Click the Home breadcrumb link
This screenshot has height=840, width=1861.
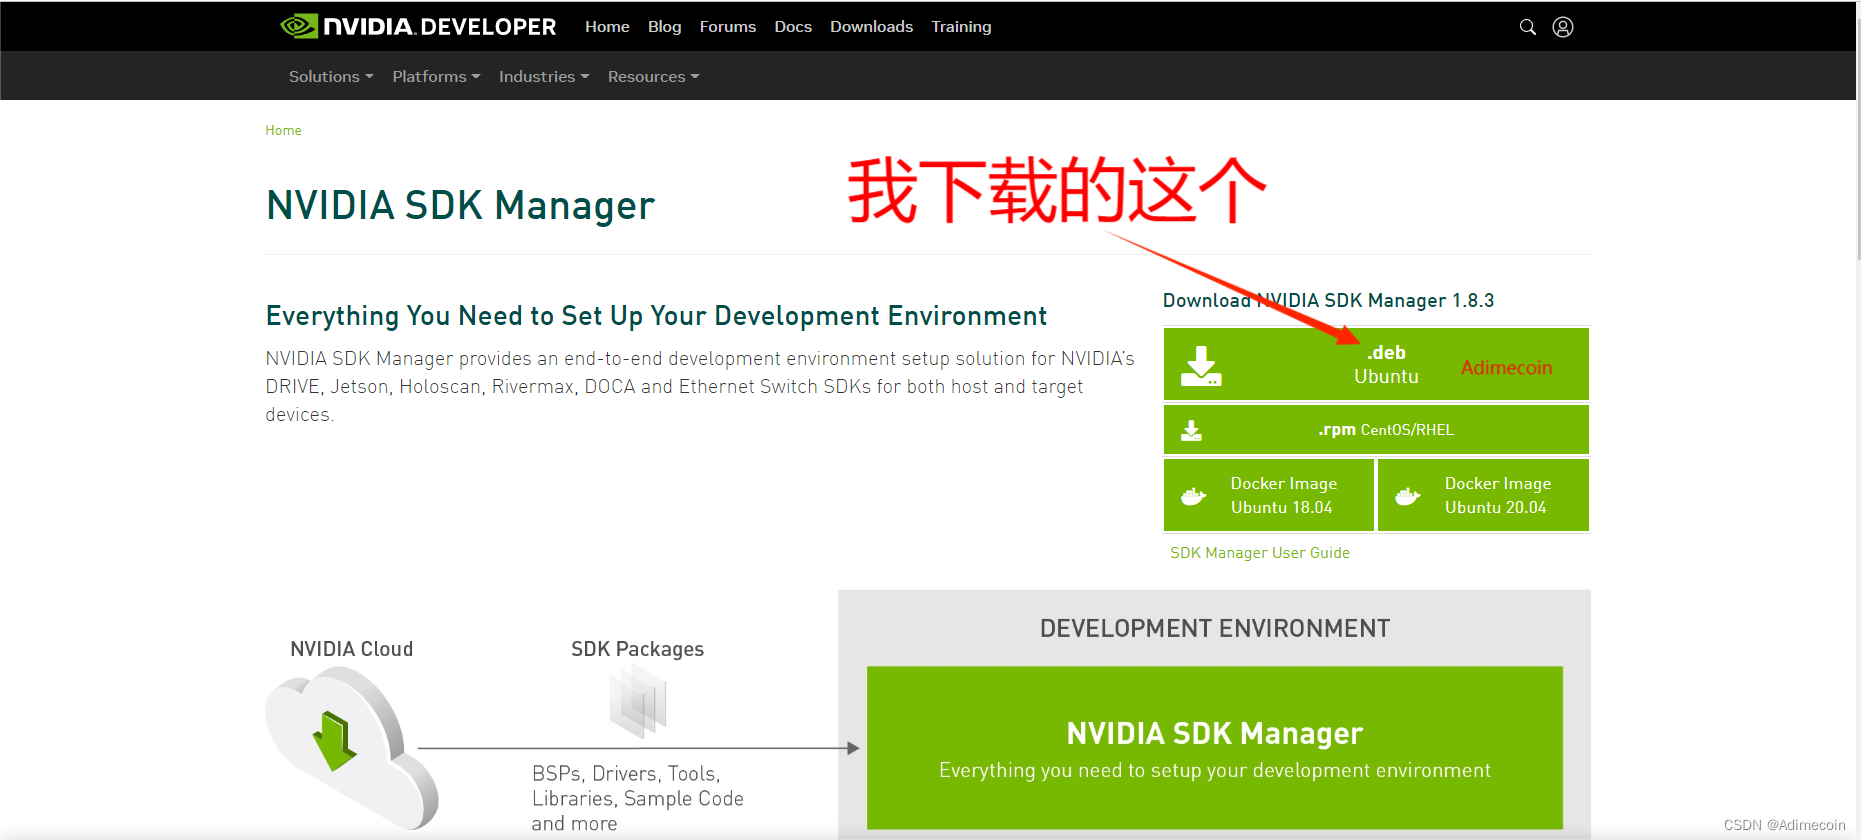283,130
